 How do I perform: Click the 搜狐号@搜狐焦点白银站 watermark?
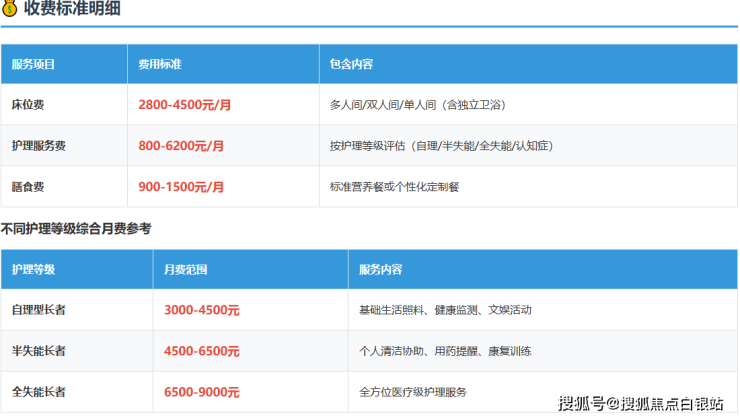640,404
